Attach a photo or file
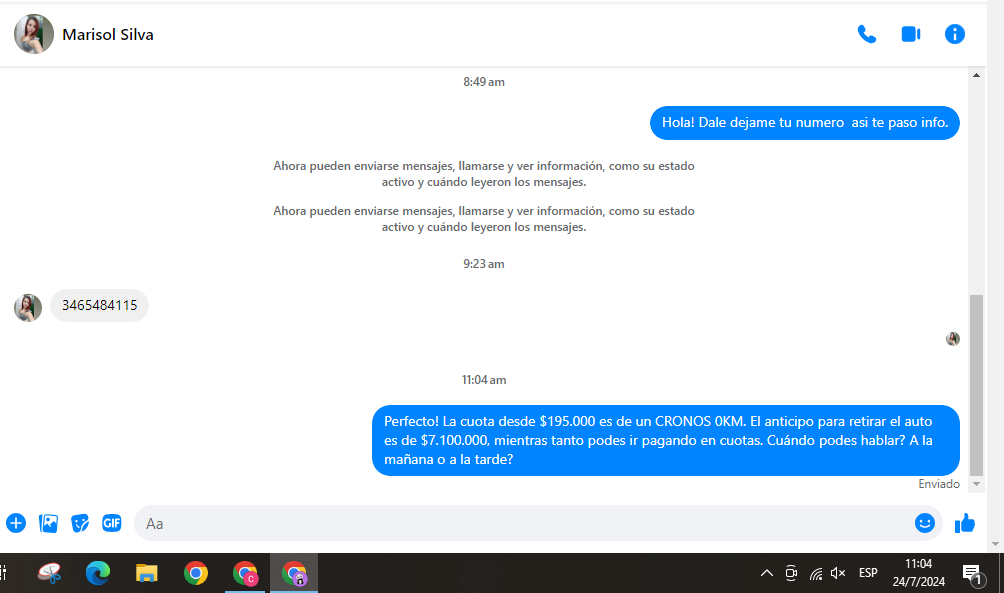The image size is (1004, 593). pyautogui.click(x=48, y=523)
